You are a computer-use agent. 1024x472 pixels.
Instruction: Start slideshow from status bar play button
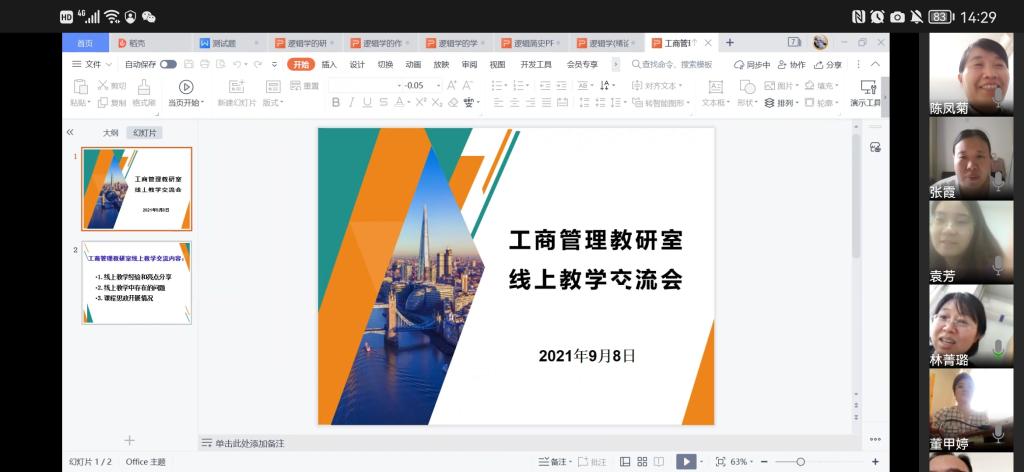pyautogui.click(x=685, y=462)
